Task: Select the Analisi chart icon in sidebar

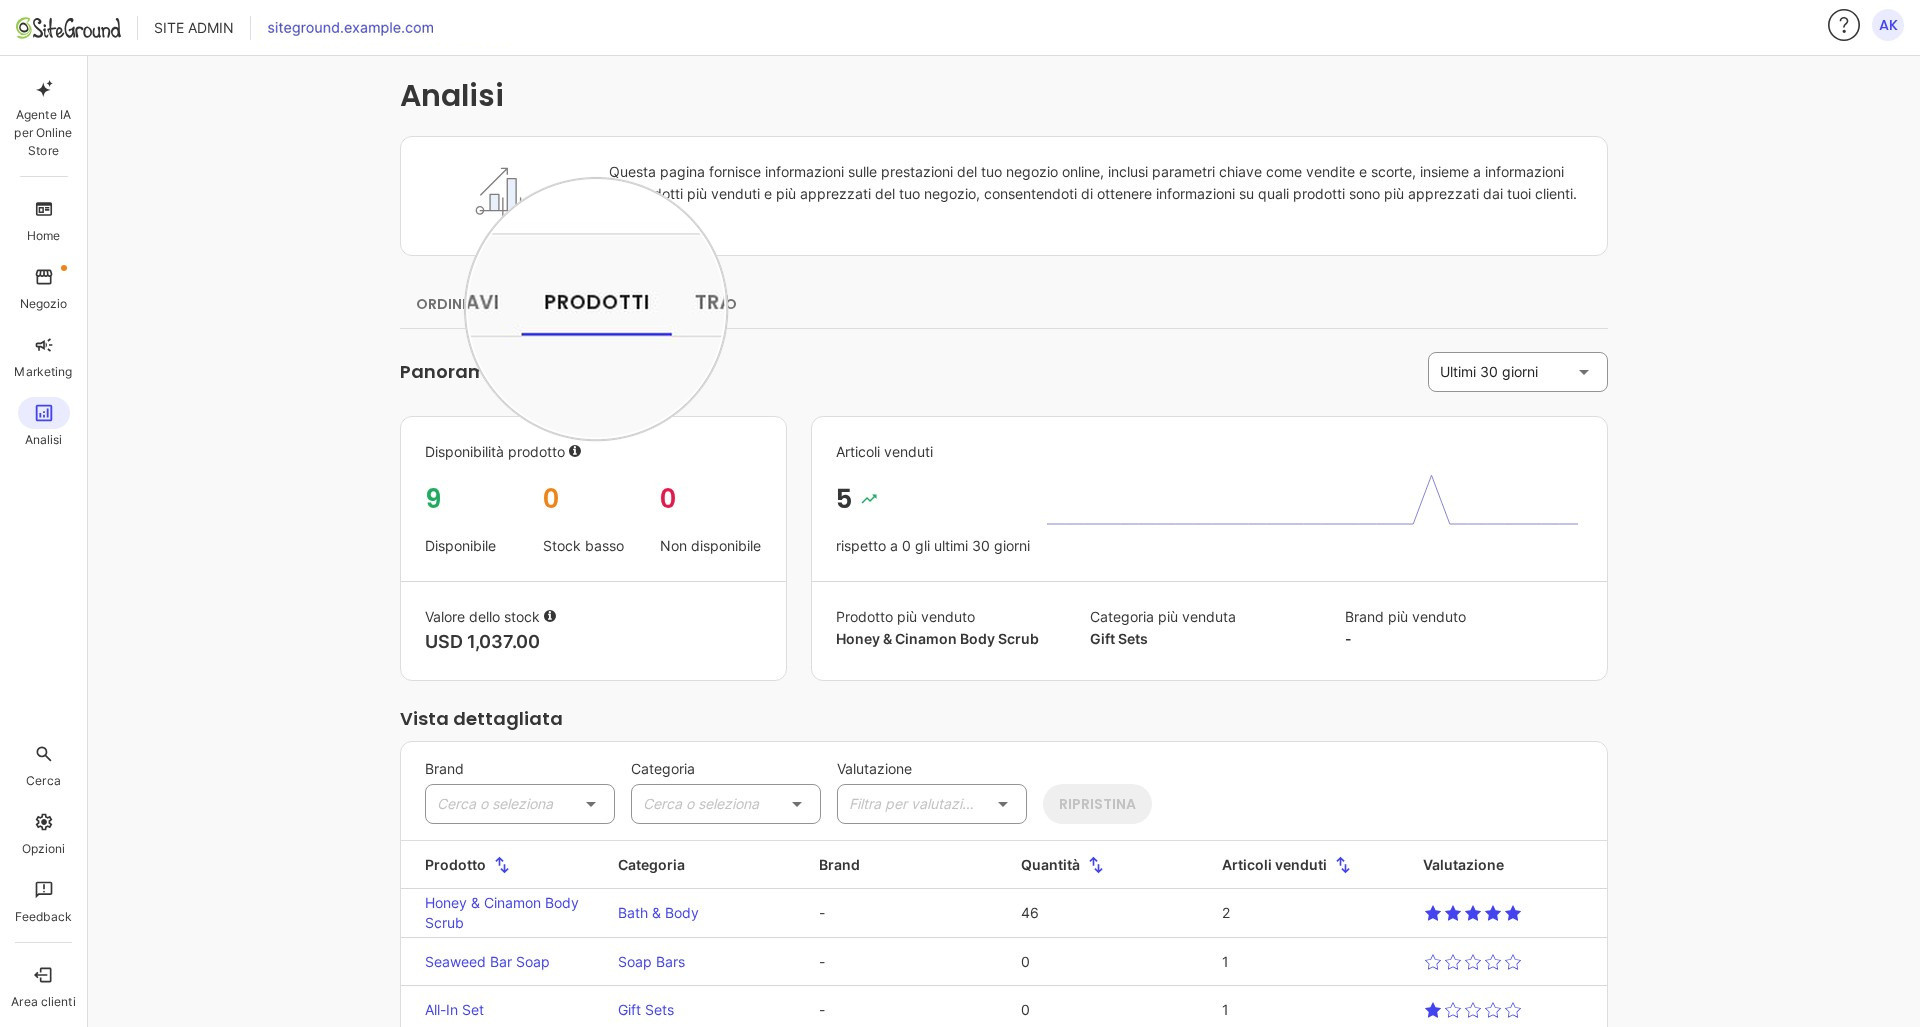Action: (x=43, y=413)
